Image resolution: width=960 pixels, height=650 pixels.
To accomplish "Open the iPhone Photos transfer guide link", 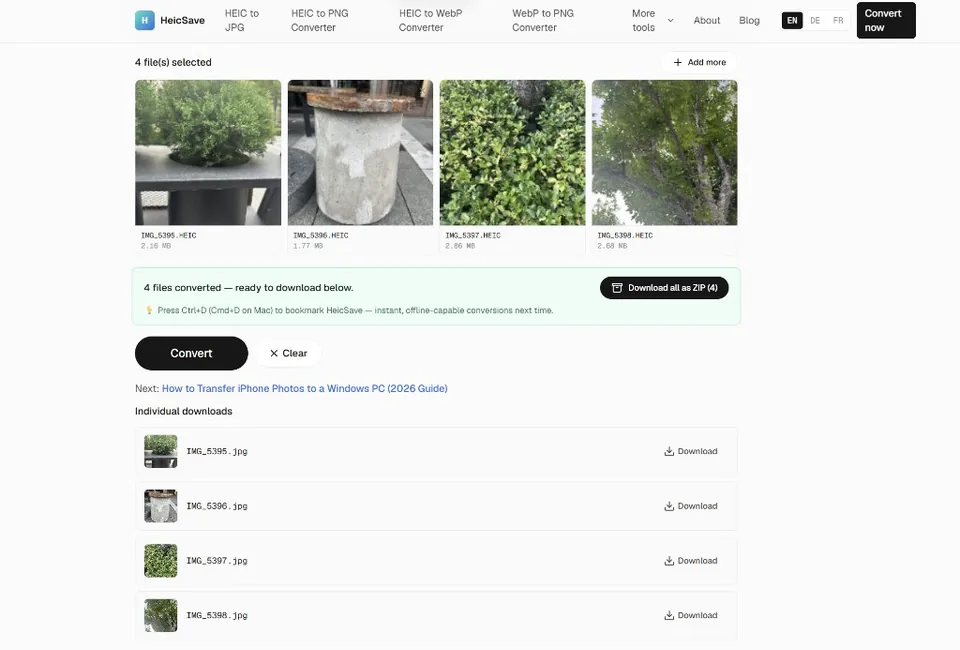I will point(304,389).
